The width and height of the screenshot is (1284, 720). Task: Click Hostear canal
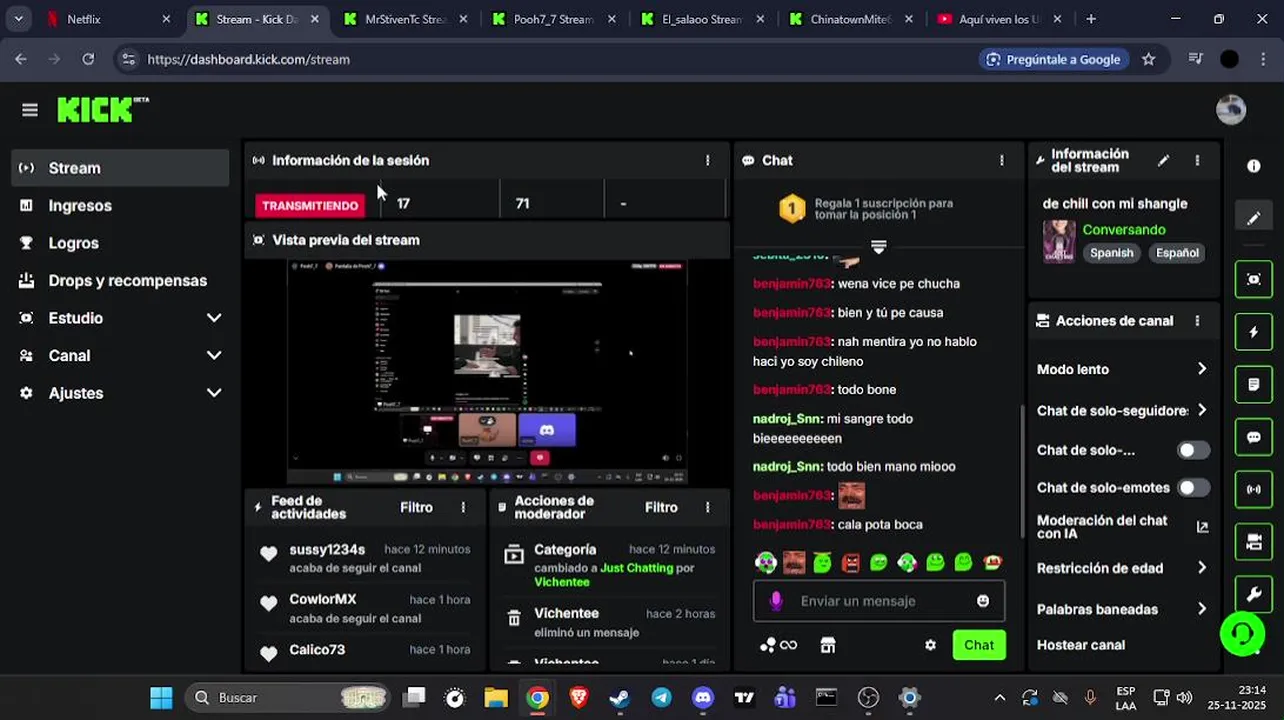(x=1081, y=645)
